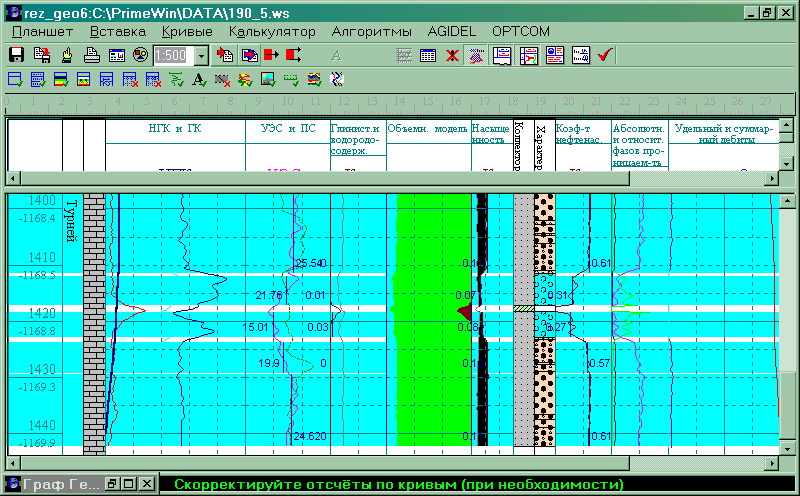Toggle the red-green layout scheme button

(x=529, y=55)
